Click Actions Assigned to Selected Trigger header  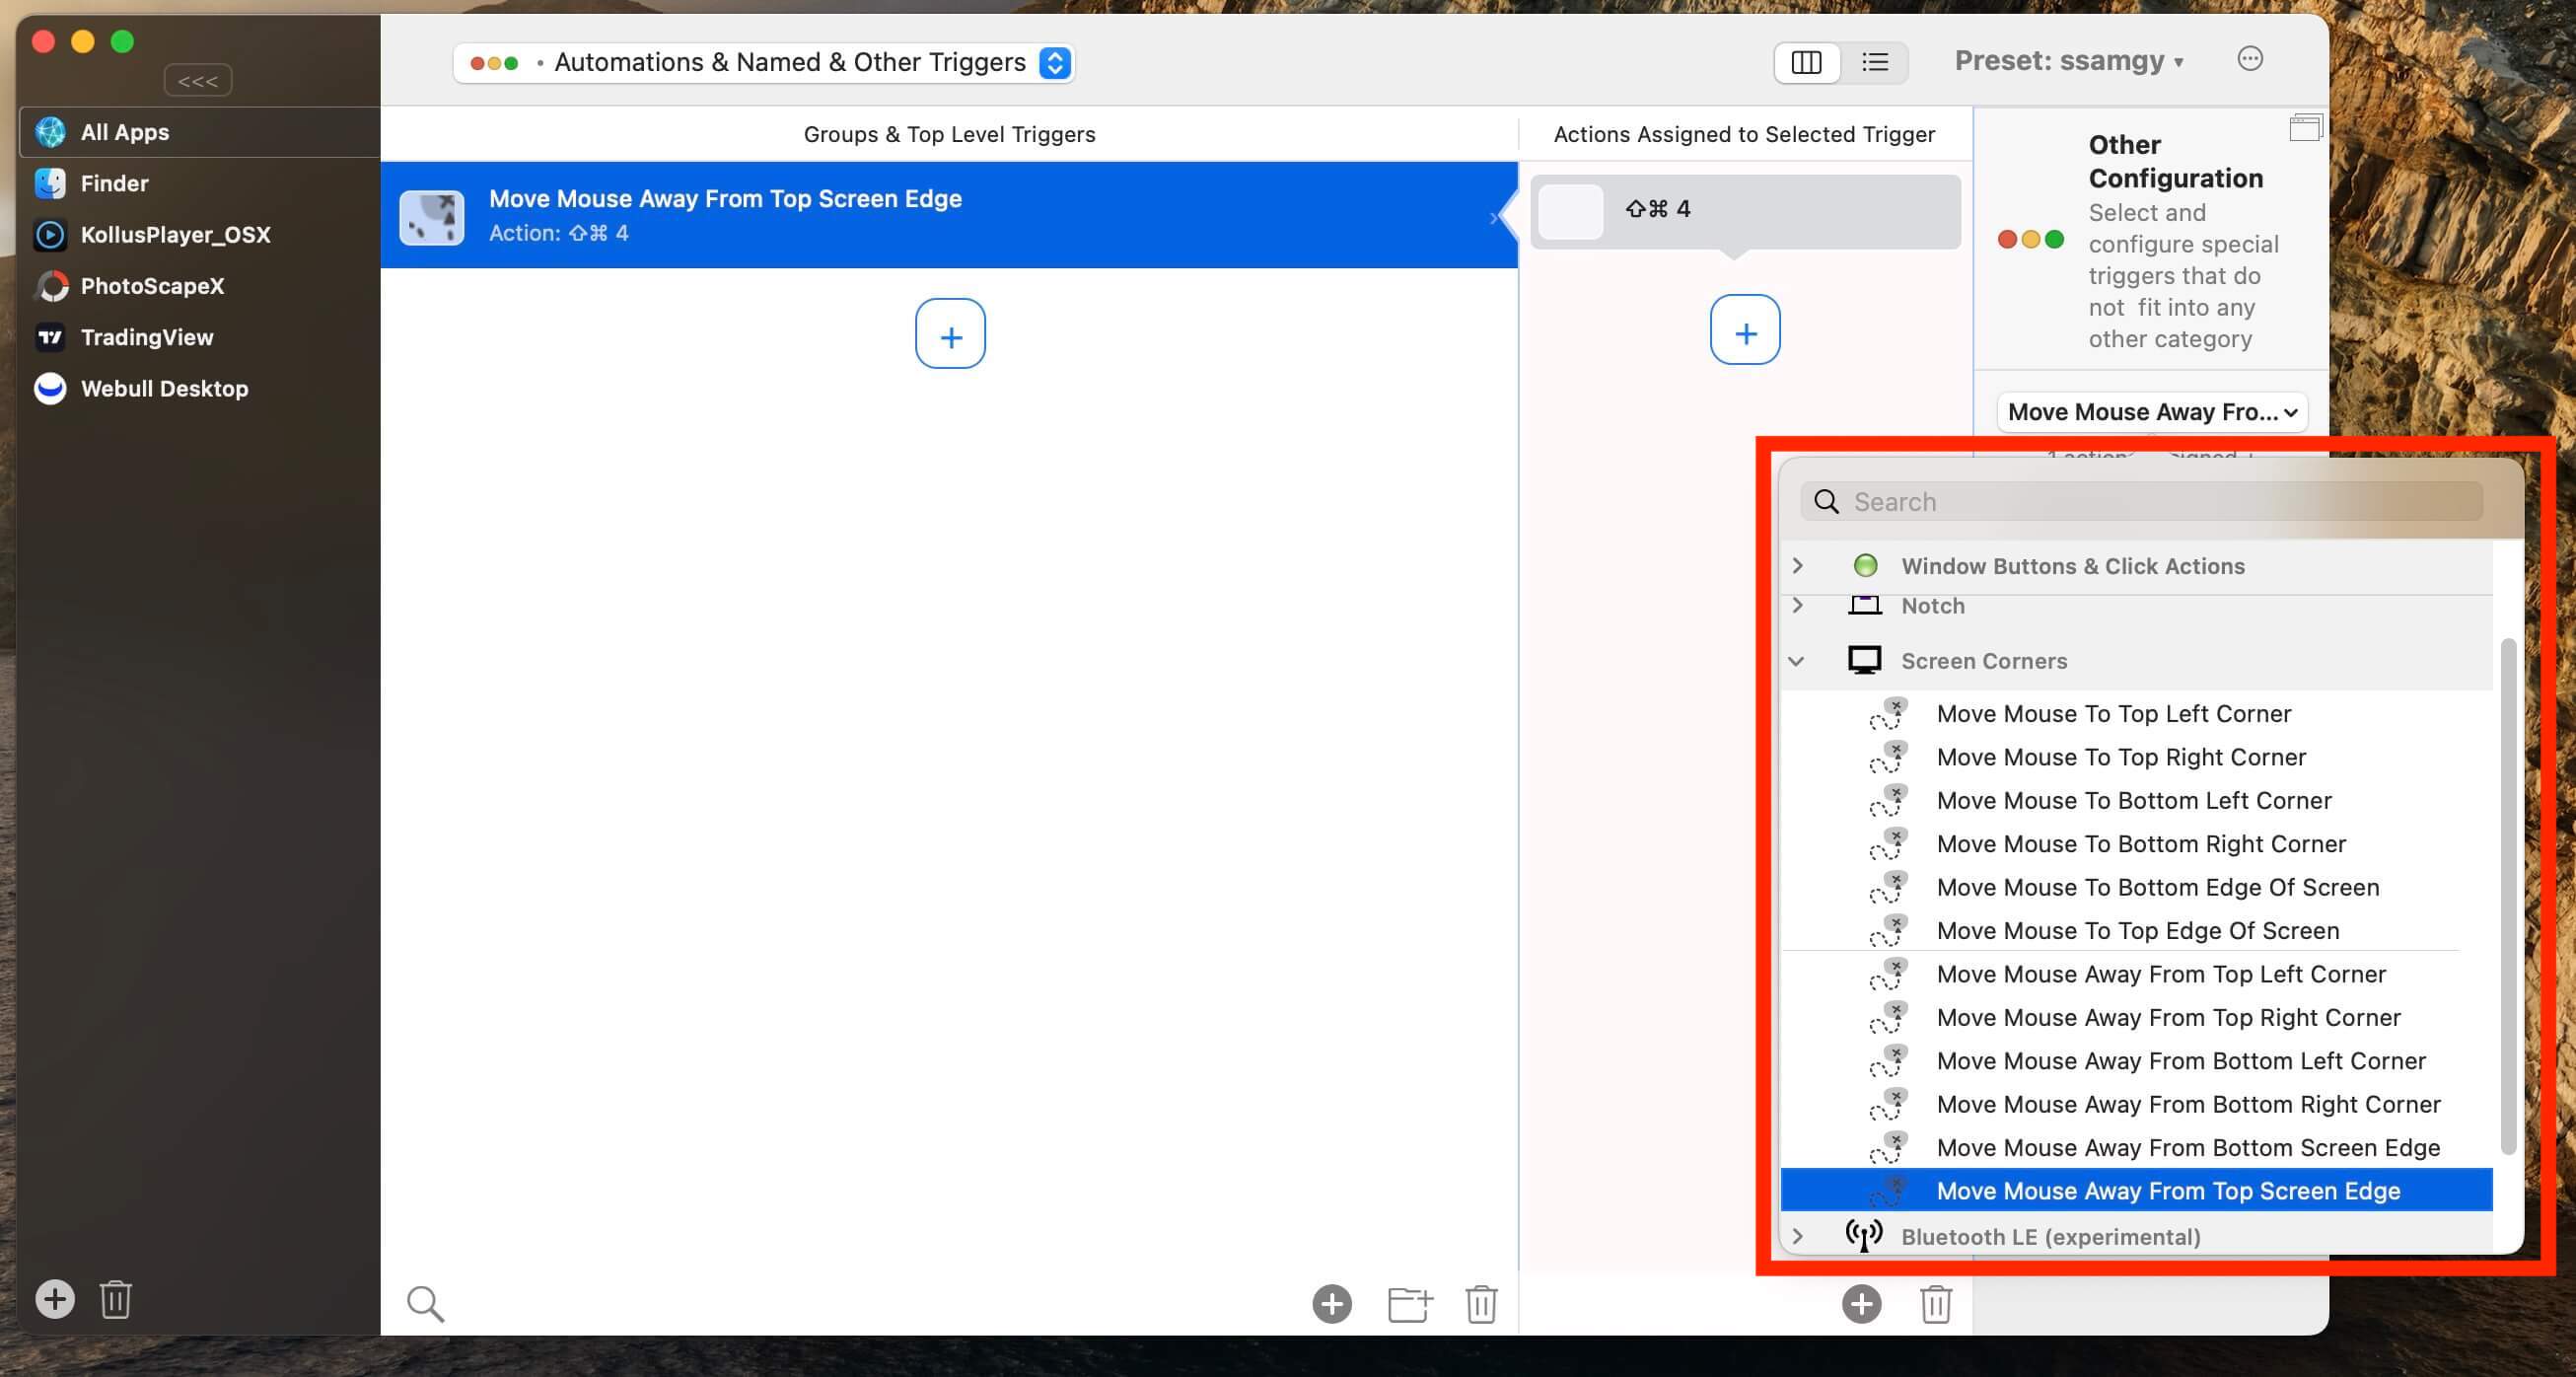click(x=1744, y=134)
